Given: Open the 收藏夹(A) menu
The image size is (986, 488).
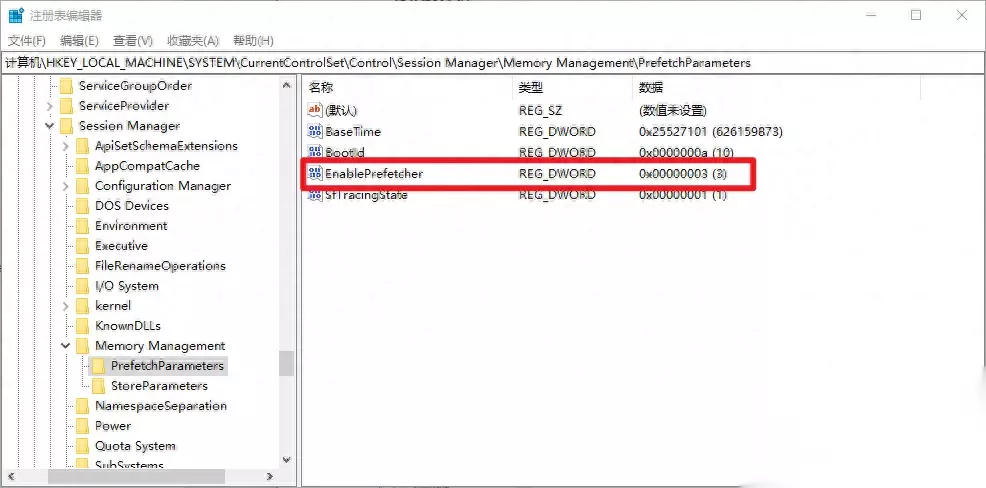Looking at the screenshot, I should click(192, 41).
